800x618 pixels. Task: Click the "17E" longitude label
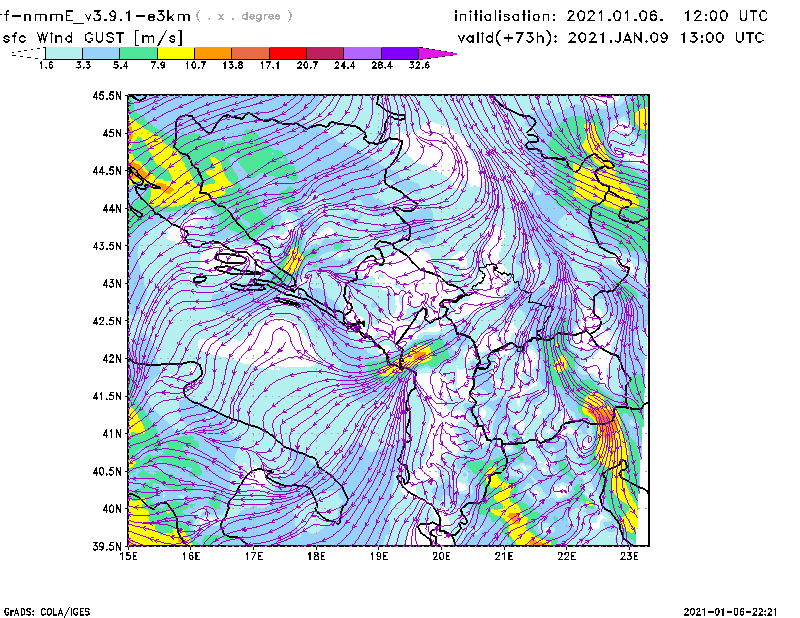coord(254,556)
